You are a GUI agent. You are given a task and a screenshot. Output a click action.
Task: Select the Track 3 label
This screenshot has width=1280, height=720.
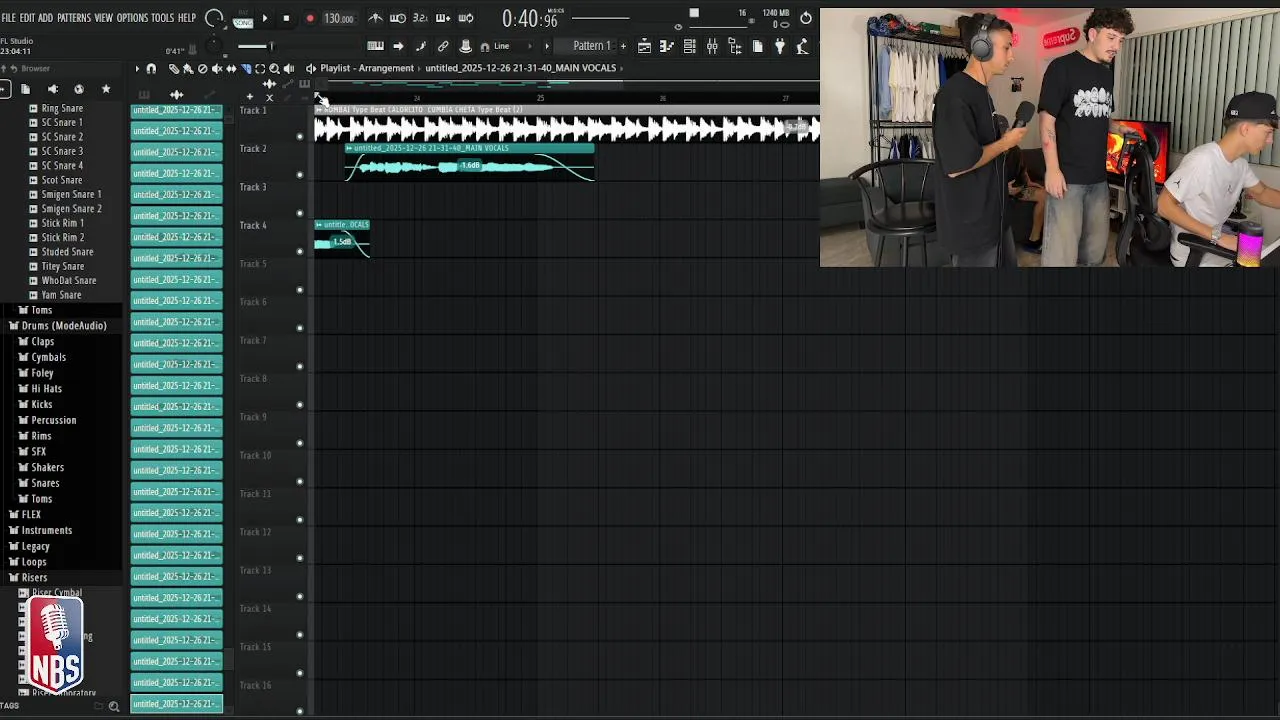pyautogui.click(x=253, y=187)
